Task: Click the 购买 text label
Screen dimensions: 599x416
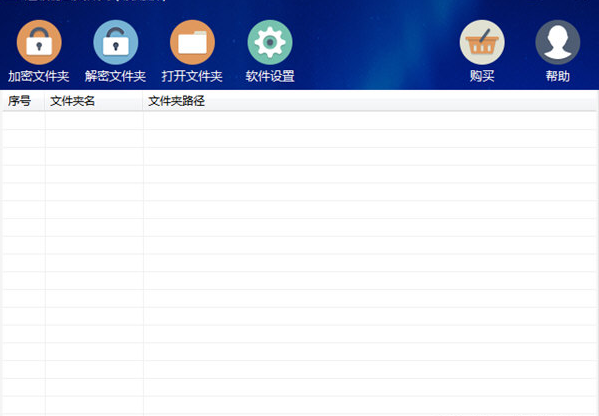Action: tap(482, 76)
